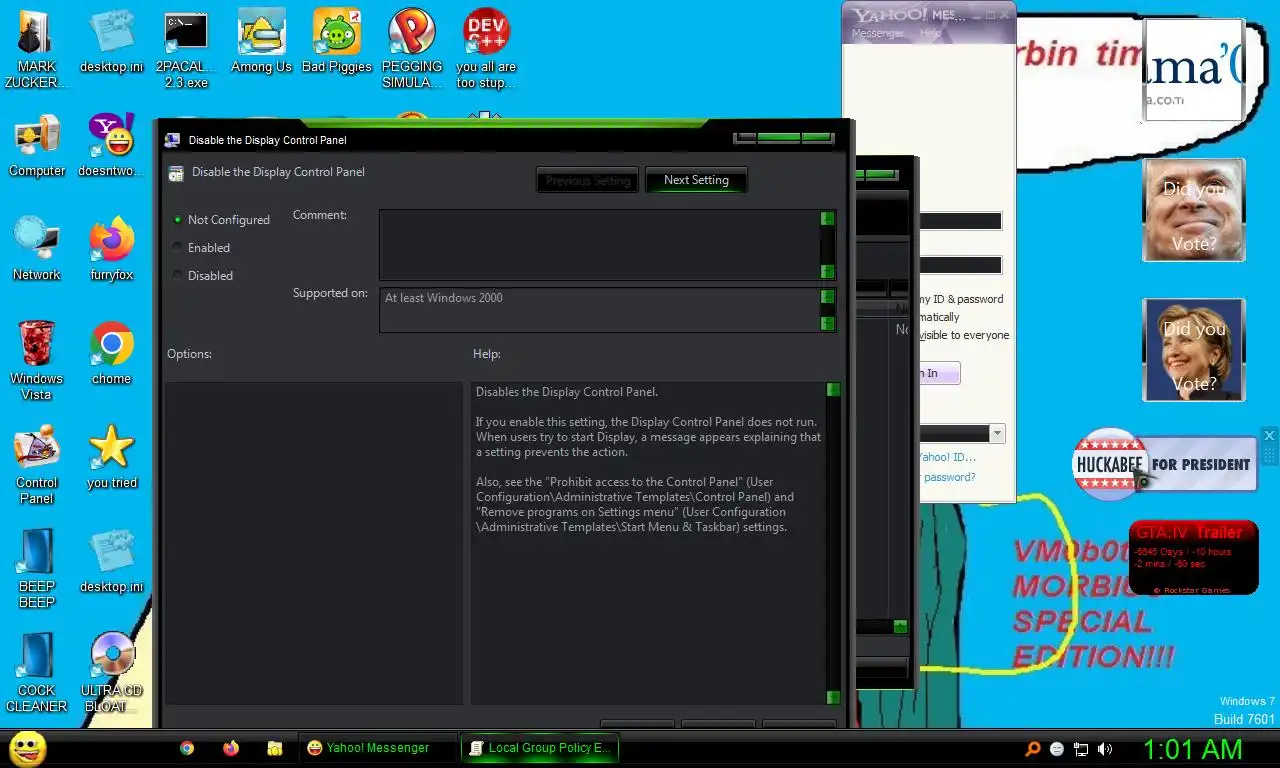Launch the 'chome' Chrome shortcut
Viewport: 1280px width, 768px height.
[111, 354]
